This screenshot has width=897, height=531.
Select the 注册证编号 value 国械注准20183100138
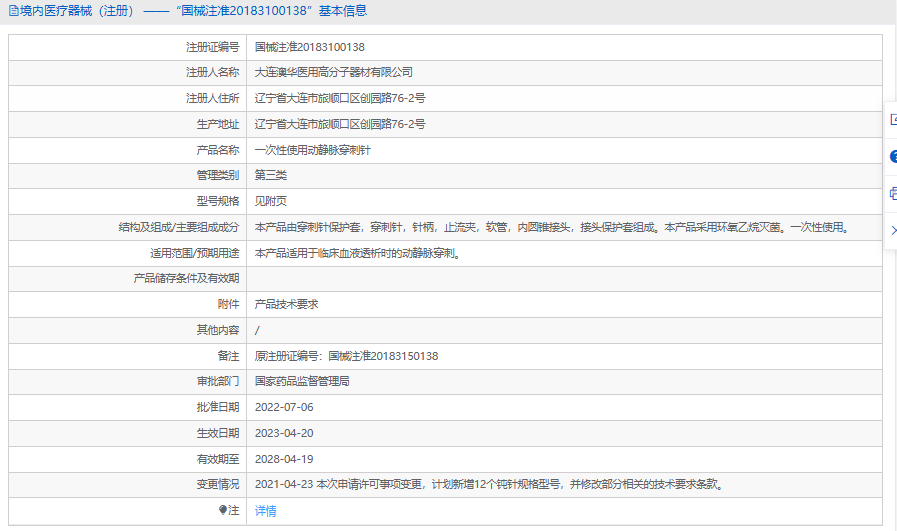click(309, 47)
